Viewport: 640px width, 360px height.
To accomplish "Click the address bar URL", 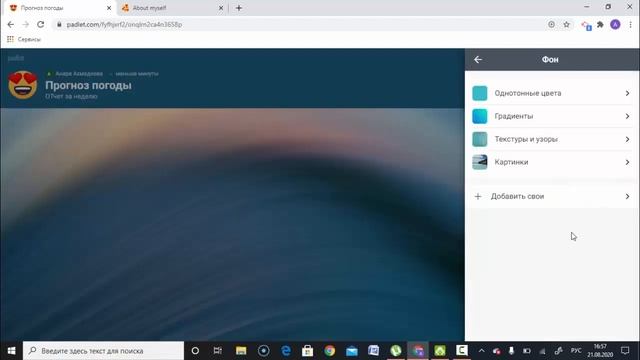I will (124, 24).
